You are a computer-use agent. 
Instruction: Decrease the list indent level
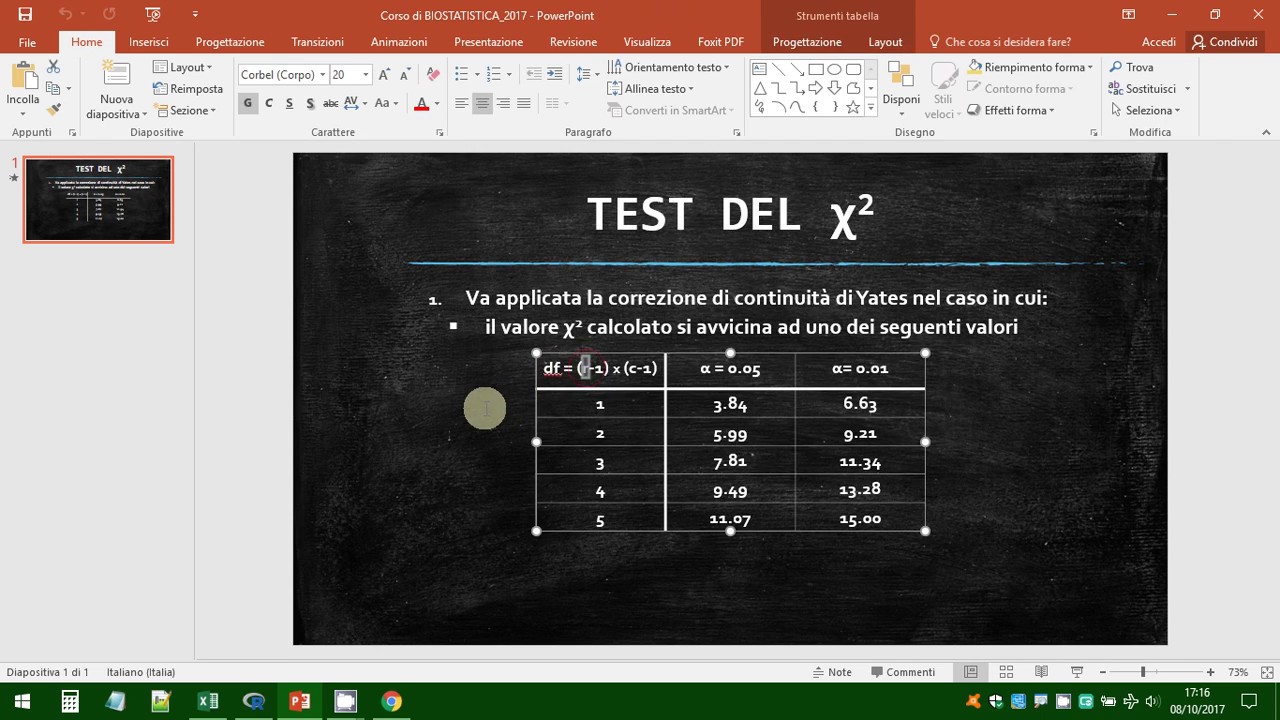(533, 74)
